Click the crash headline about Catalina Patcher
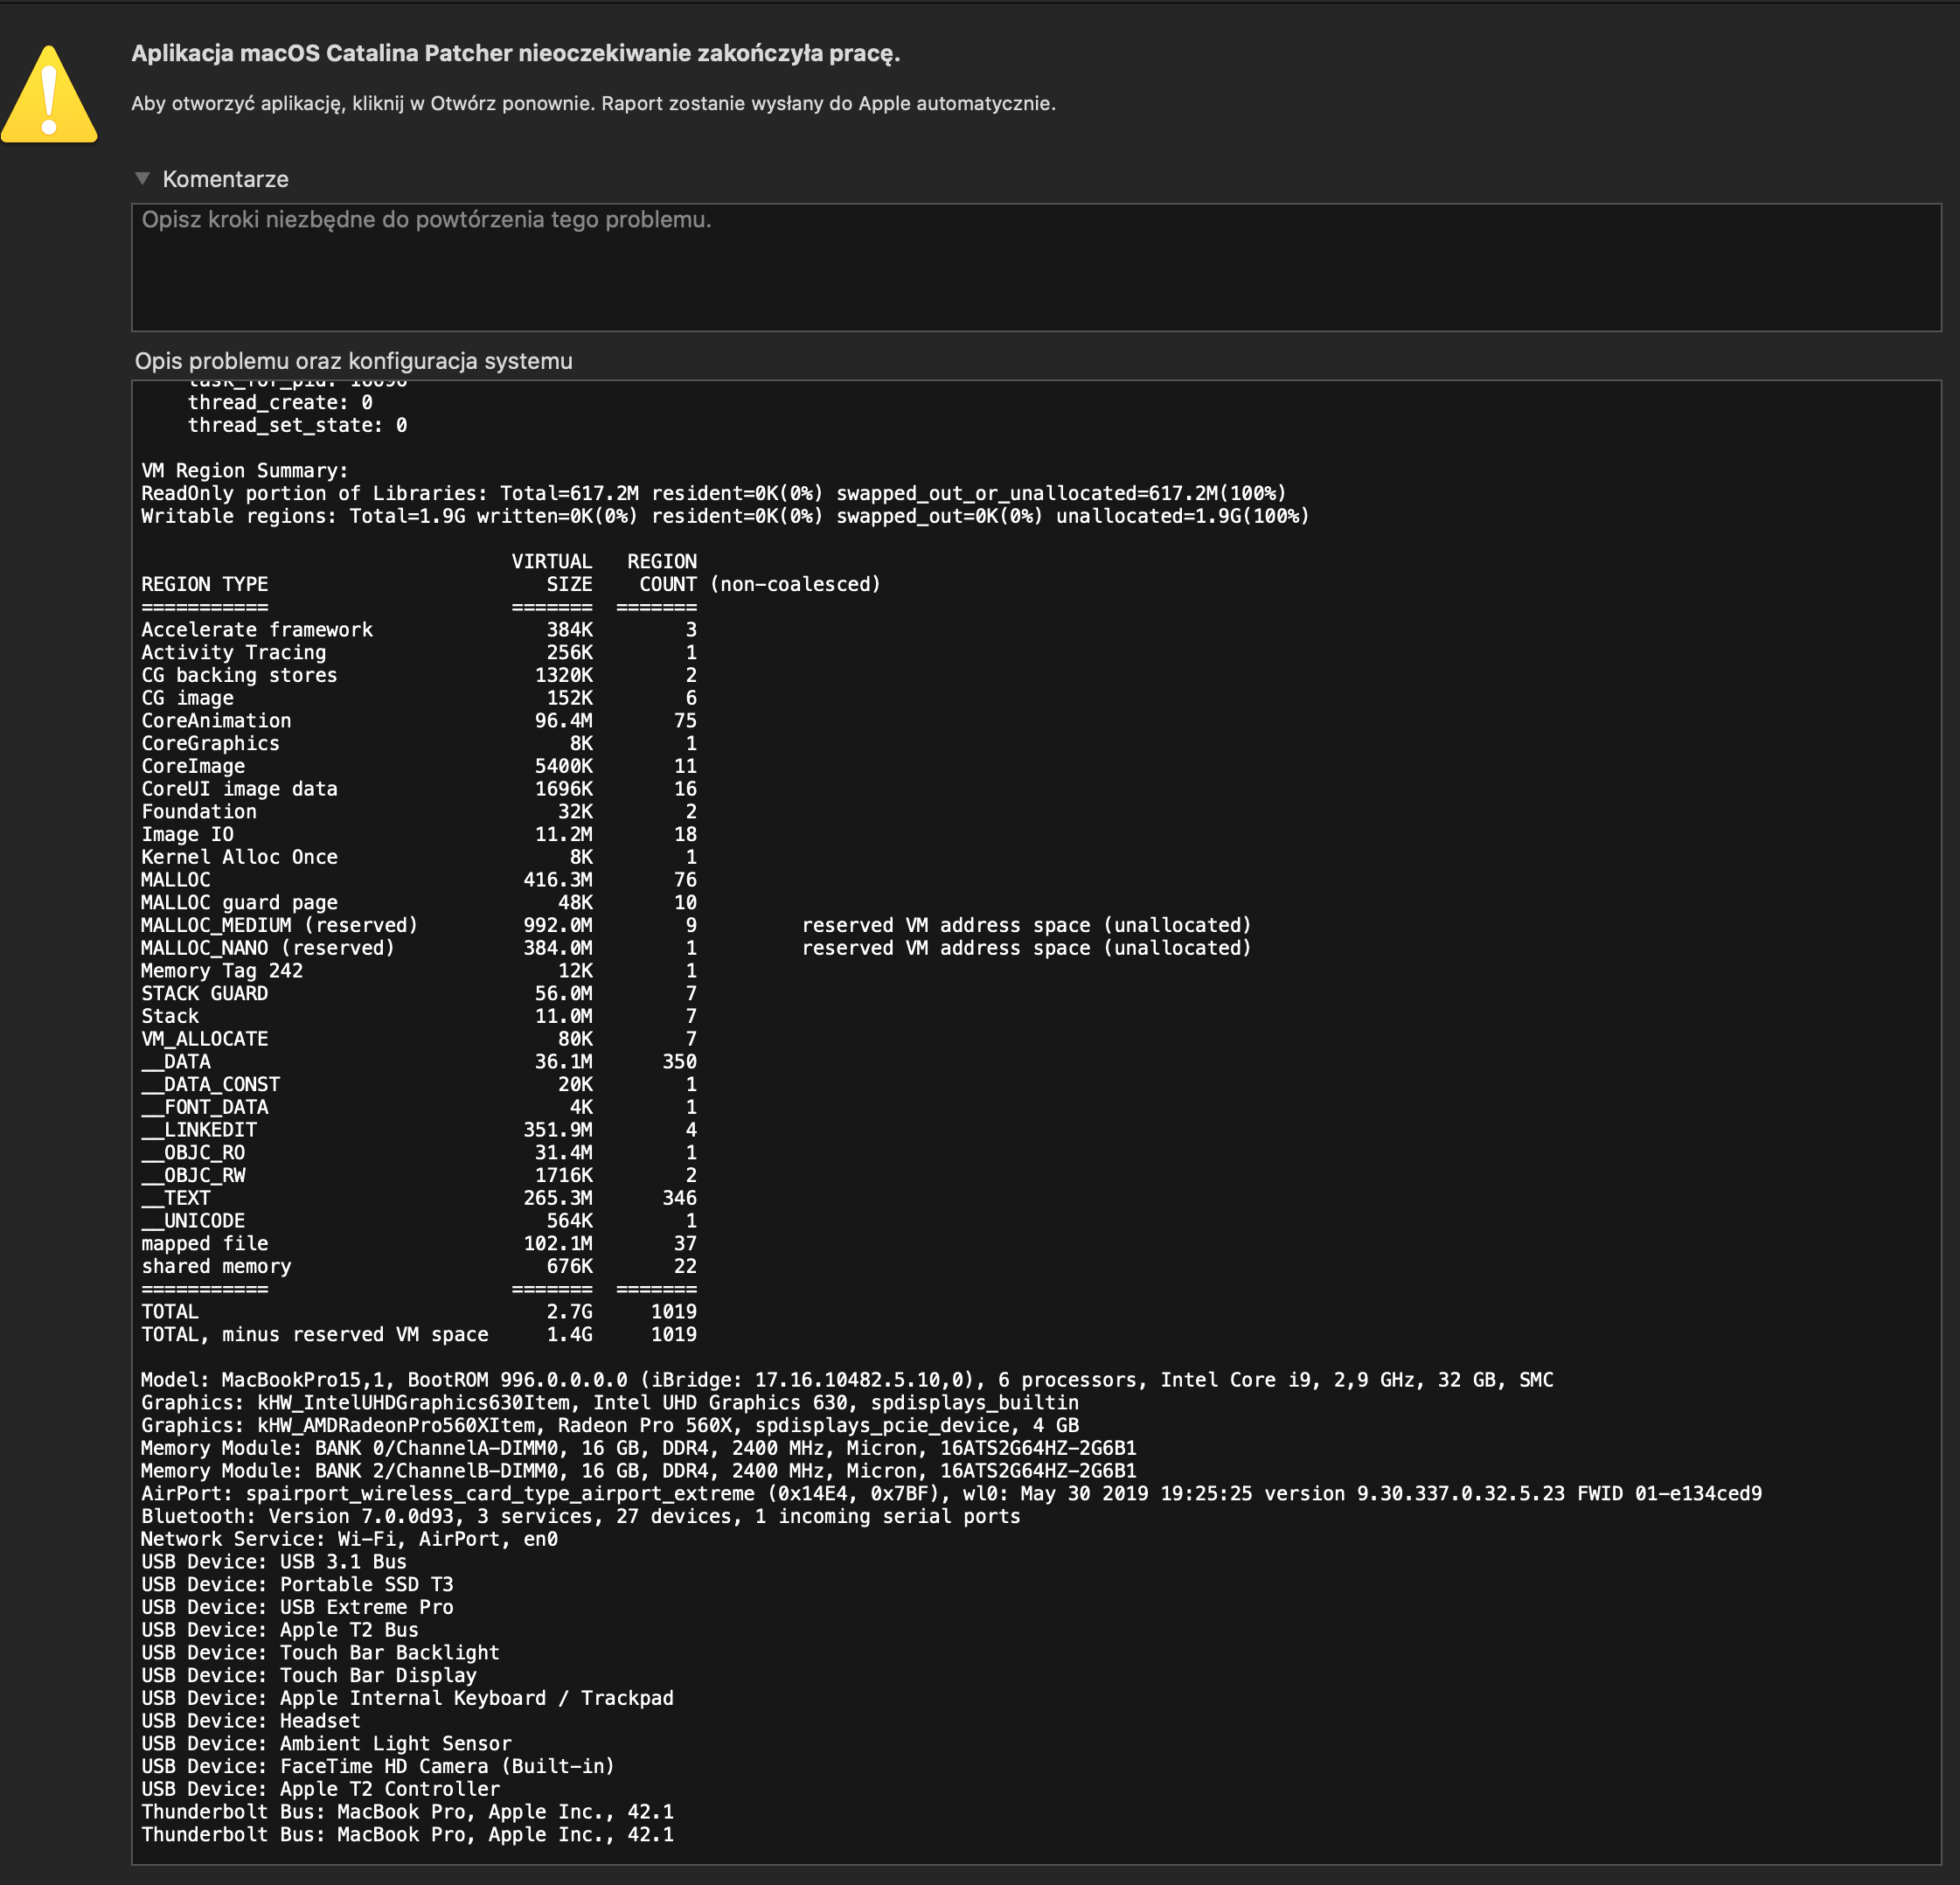Image resolution: width=1960 pixels, height=1885 pixels. pos(515,54)
